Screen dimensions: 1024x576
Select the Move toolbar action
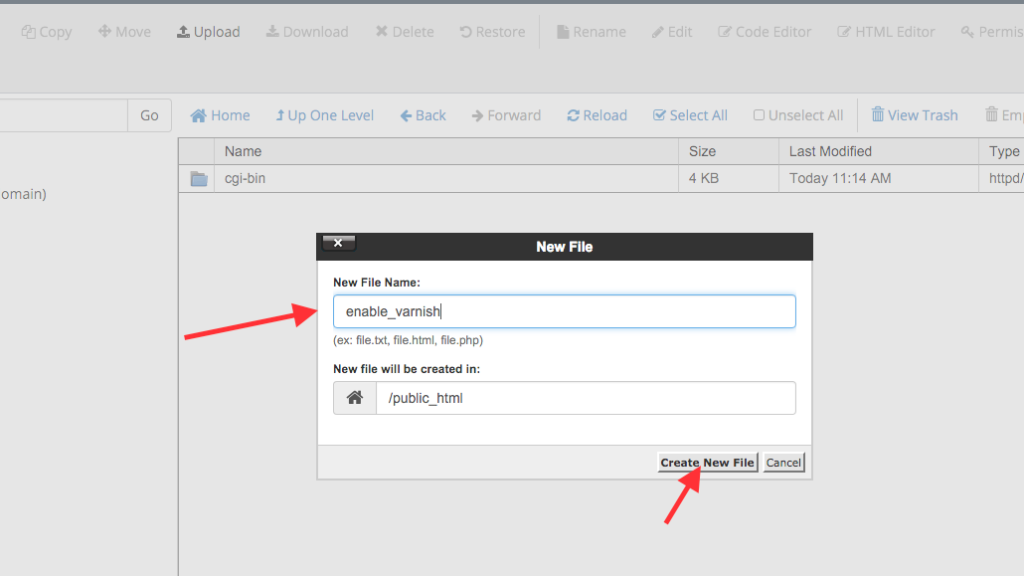124,32
